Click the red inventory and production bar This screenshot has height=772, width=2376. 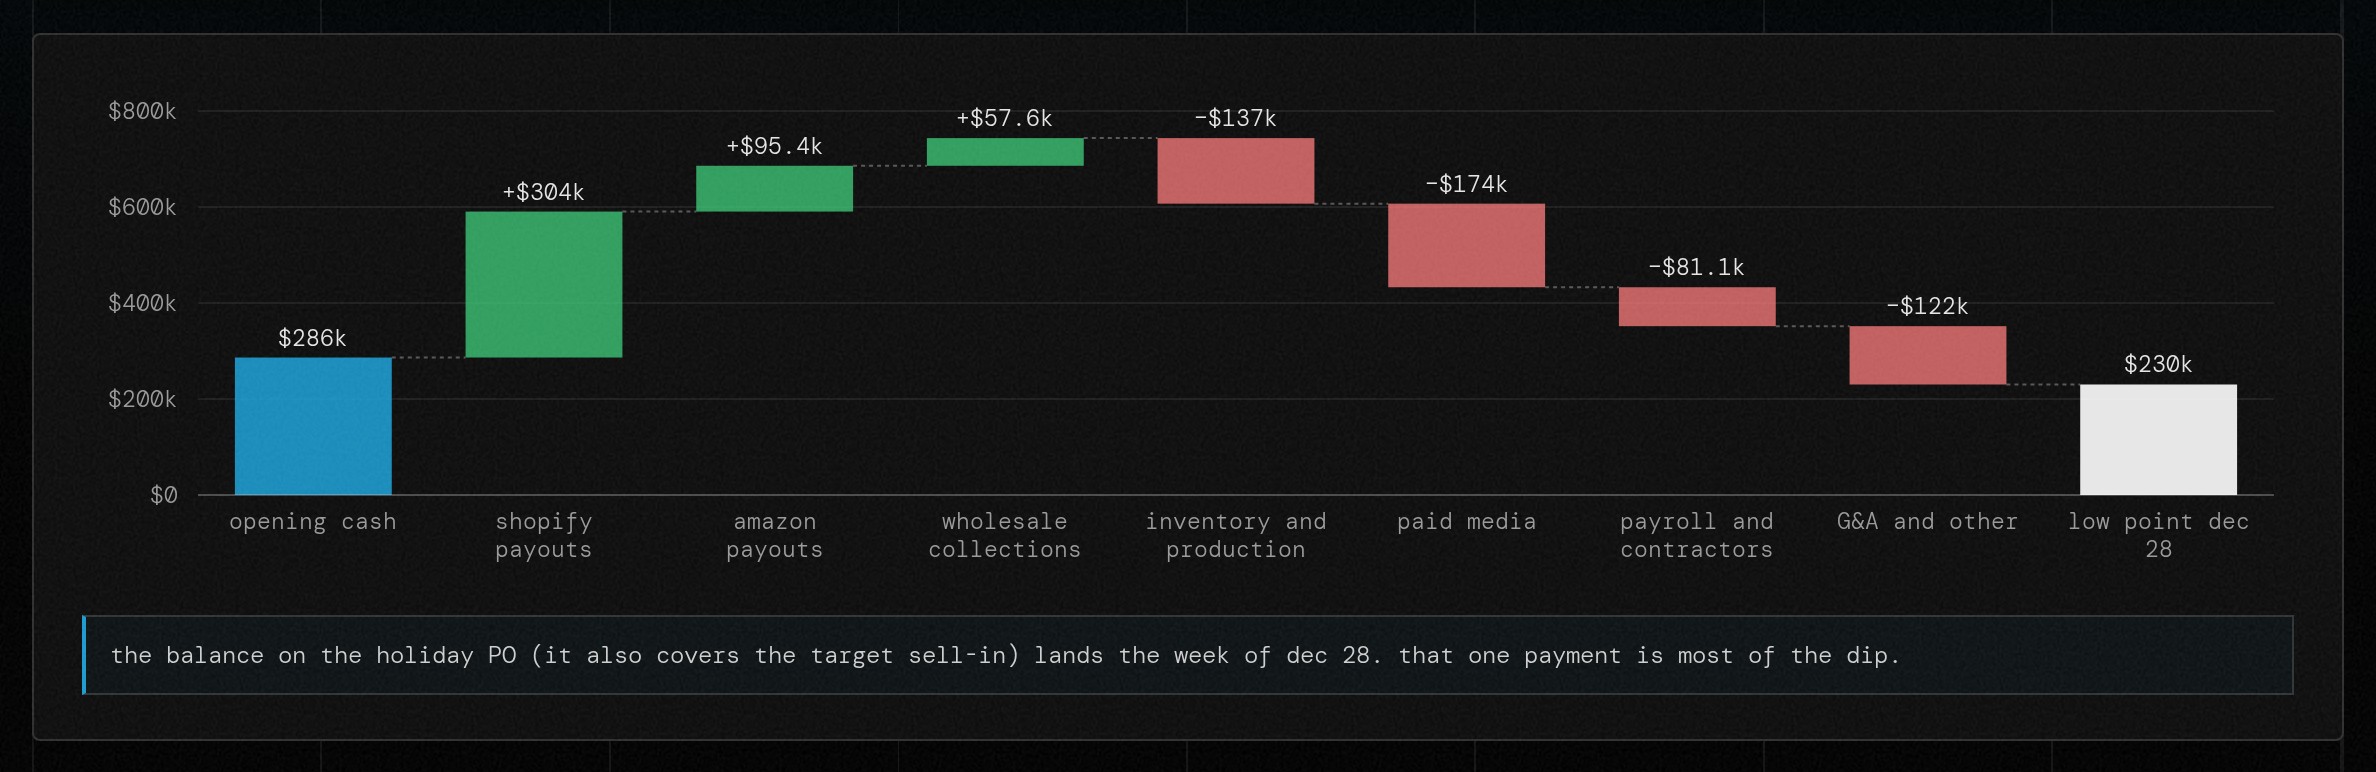pyautogui.click(x=1236, y=171)
